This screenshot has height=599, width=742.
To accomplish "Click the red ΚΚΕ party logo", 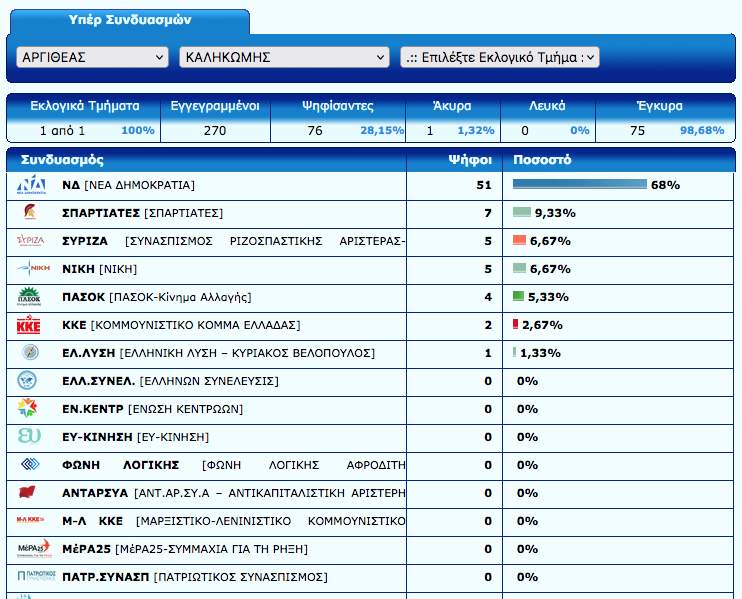I will (30, 325).
